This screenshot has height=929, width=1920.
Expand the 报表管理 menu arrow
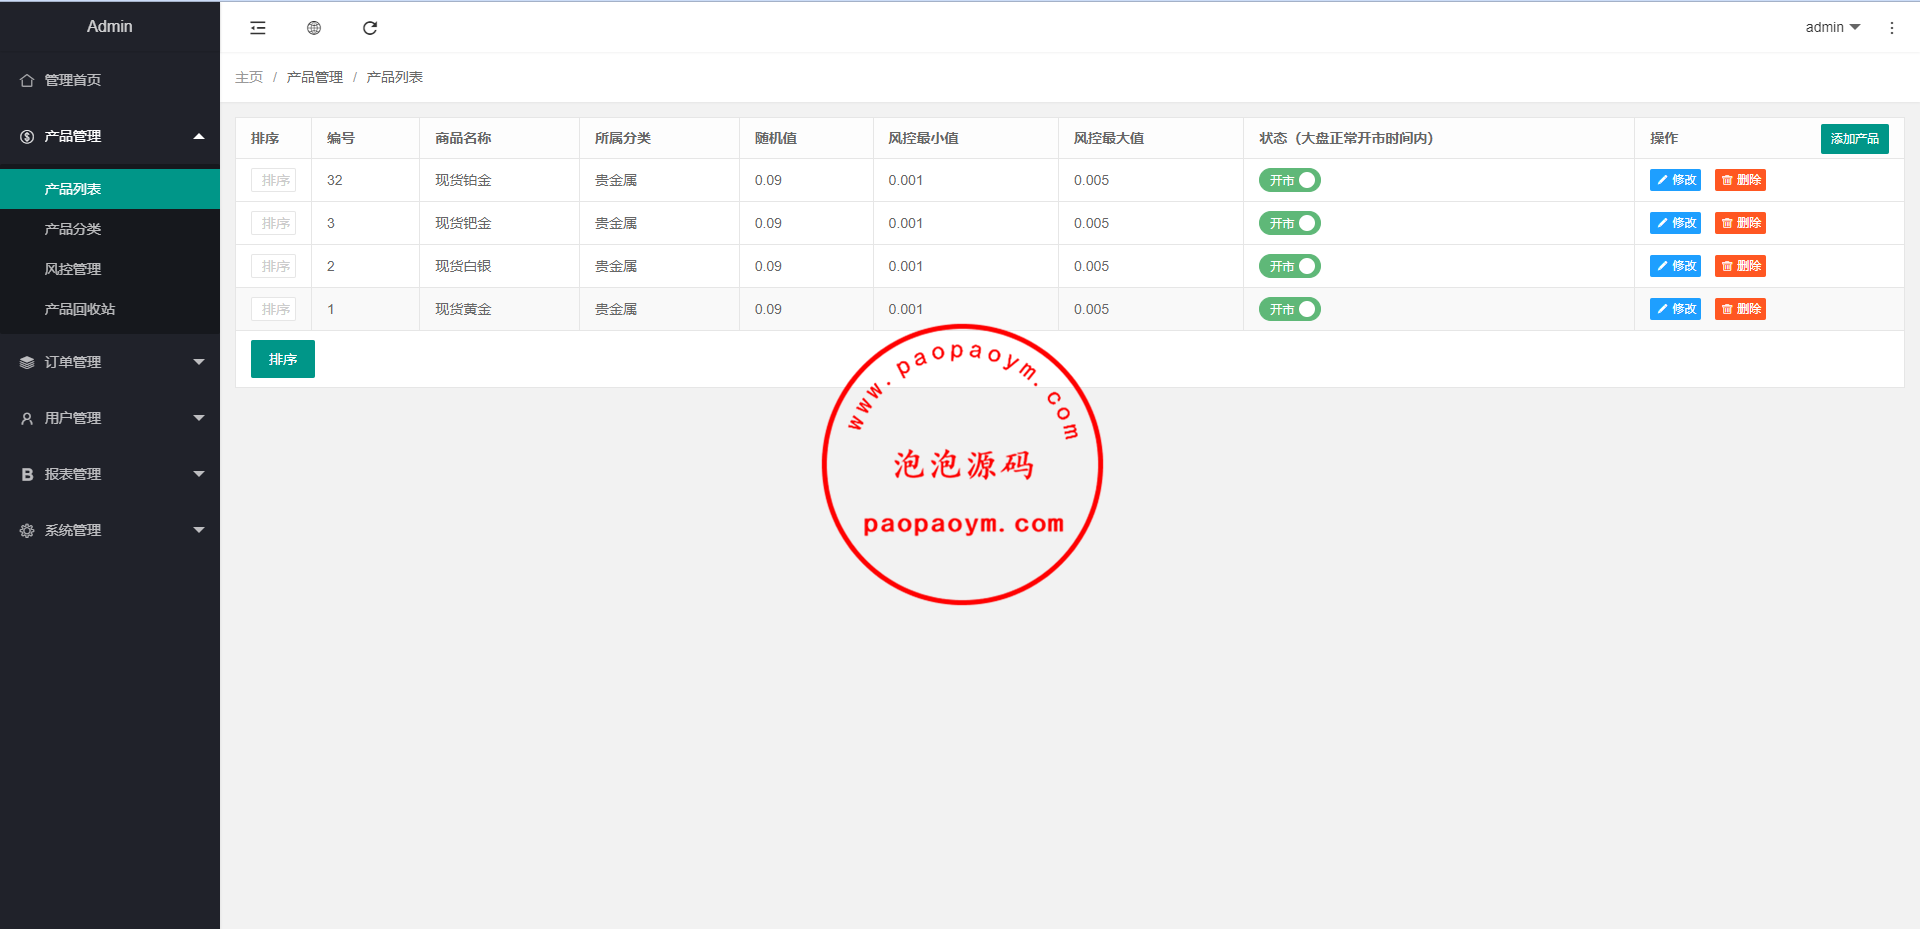[x=198, y=474]
